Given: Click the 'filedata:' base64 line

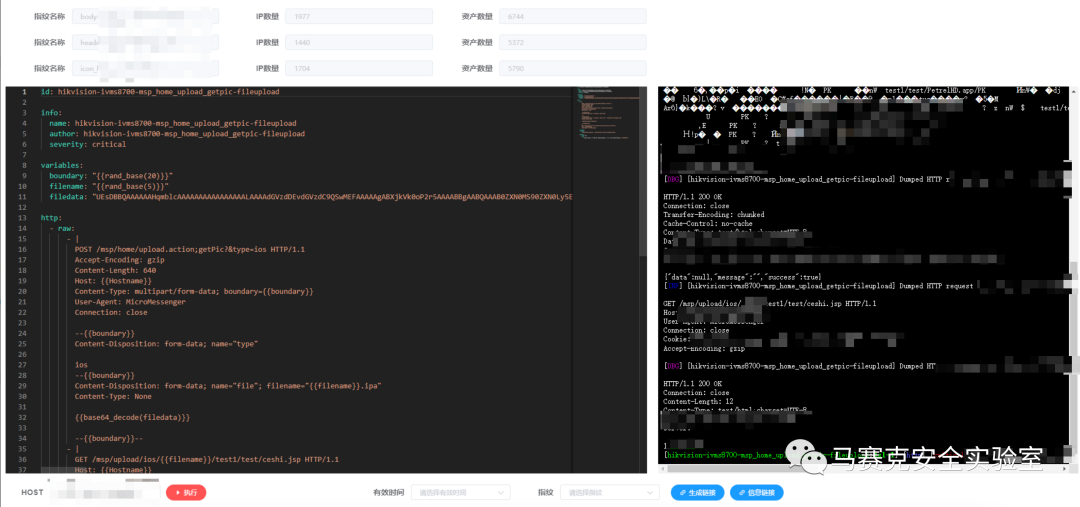Looking at the screenshot, I should (310, 197).
